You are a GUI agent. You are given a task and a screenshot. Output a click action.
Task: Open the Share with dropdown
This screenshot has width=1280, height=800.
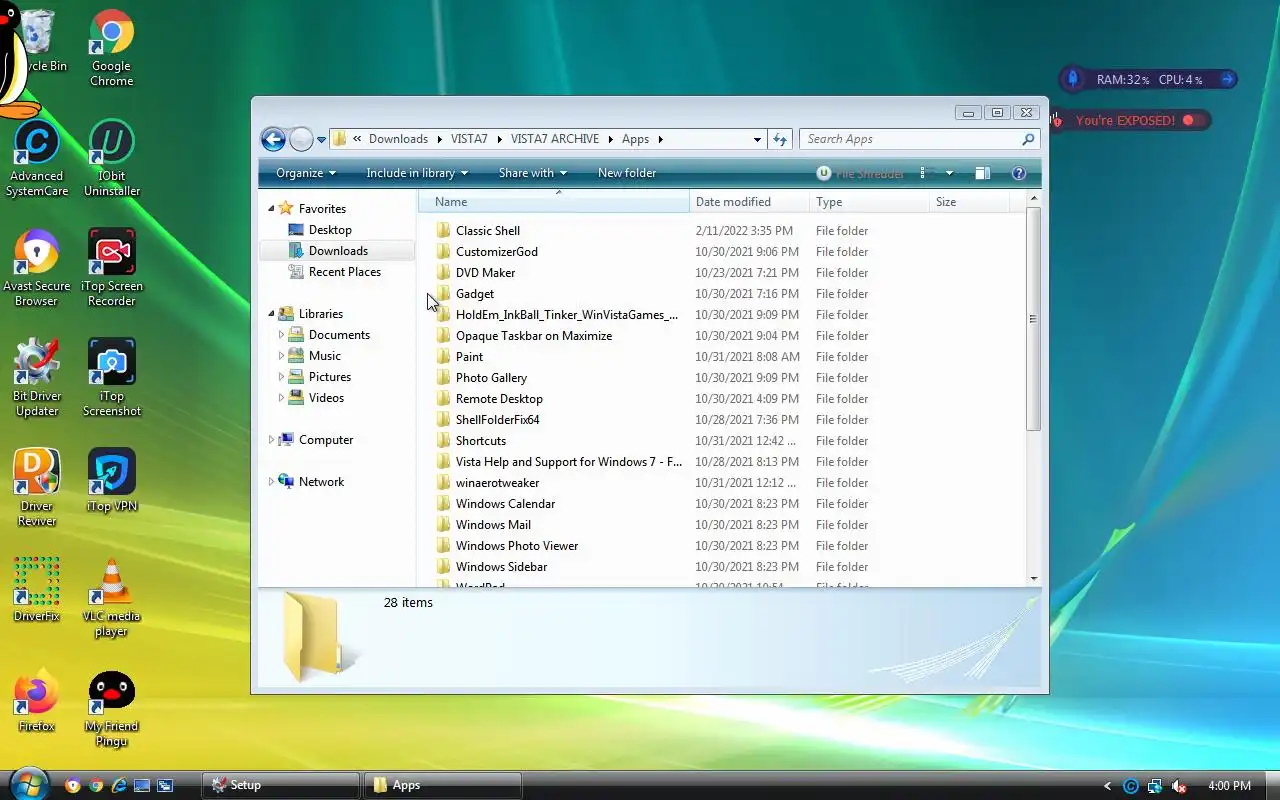point(533,173)
